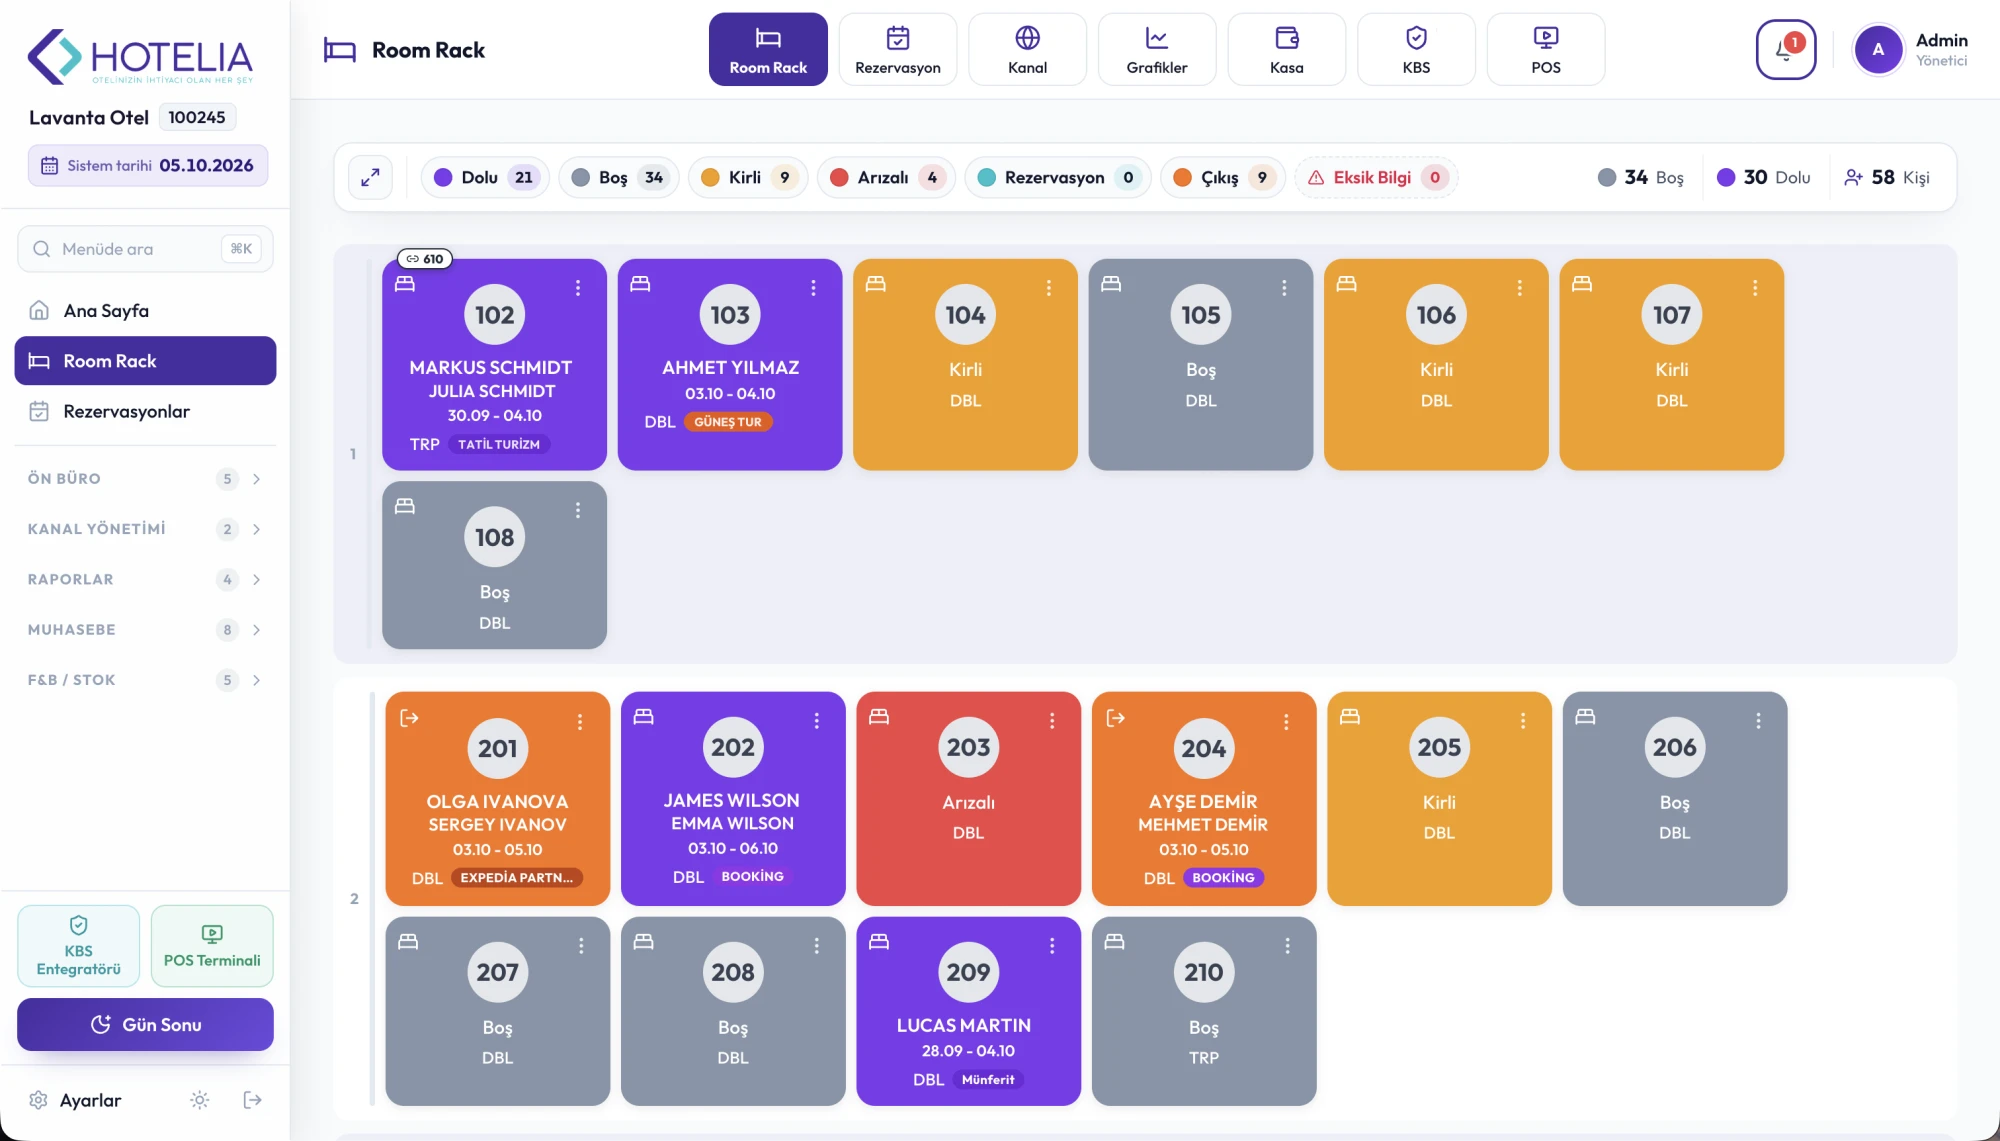The height and width of the screenshot is (1141, 2000).
Task: Open POS Terminali shortcut
Action: pos(212,946)
